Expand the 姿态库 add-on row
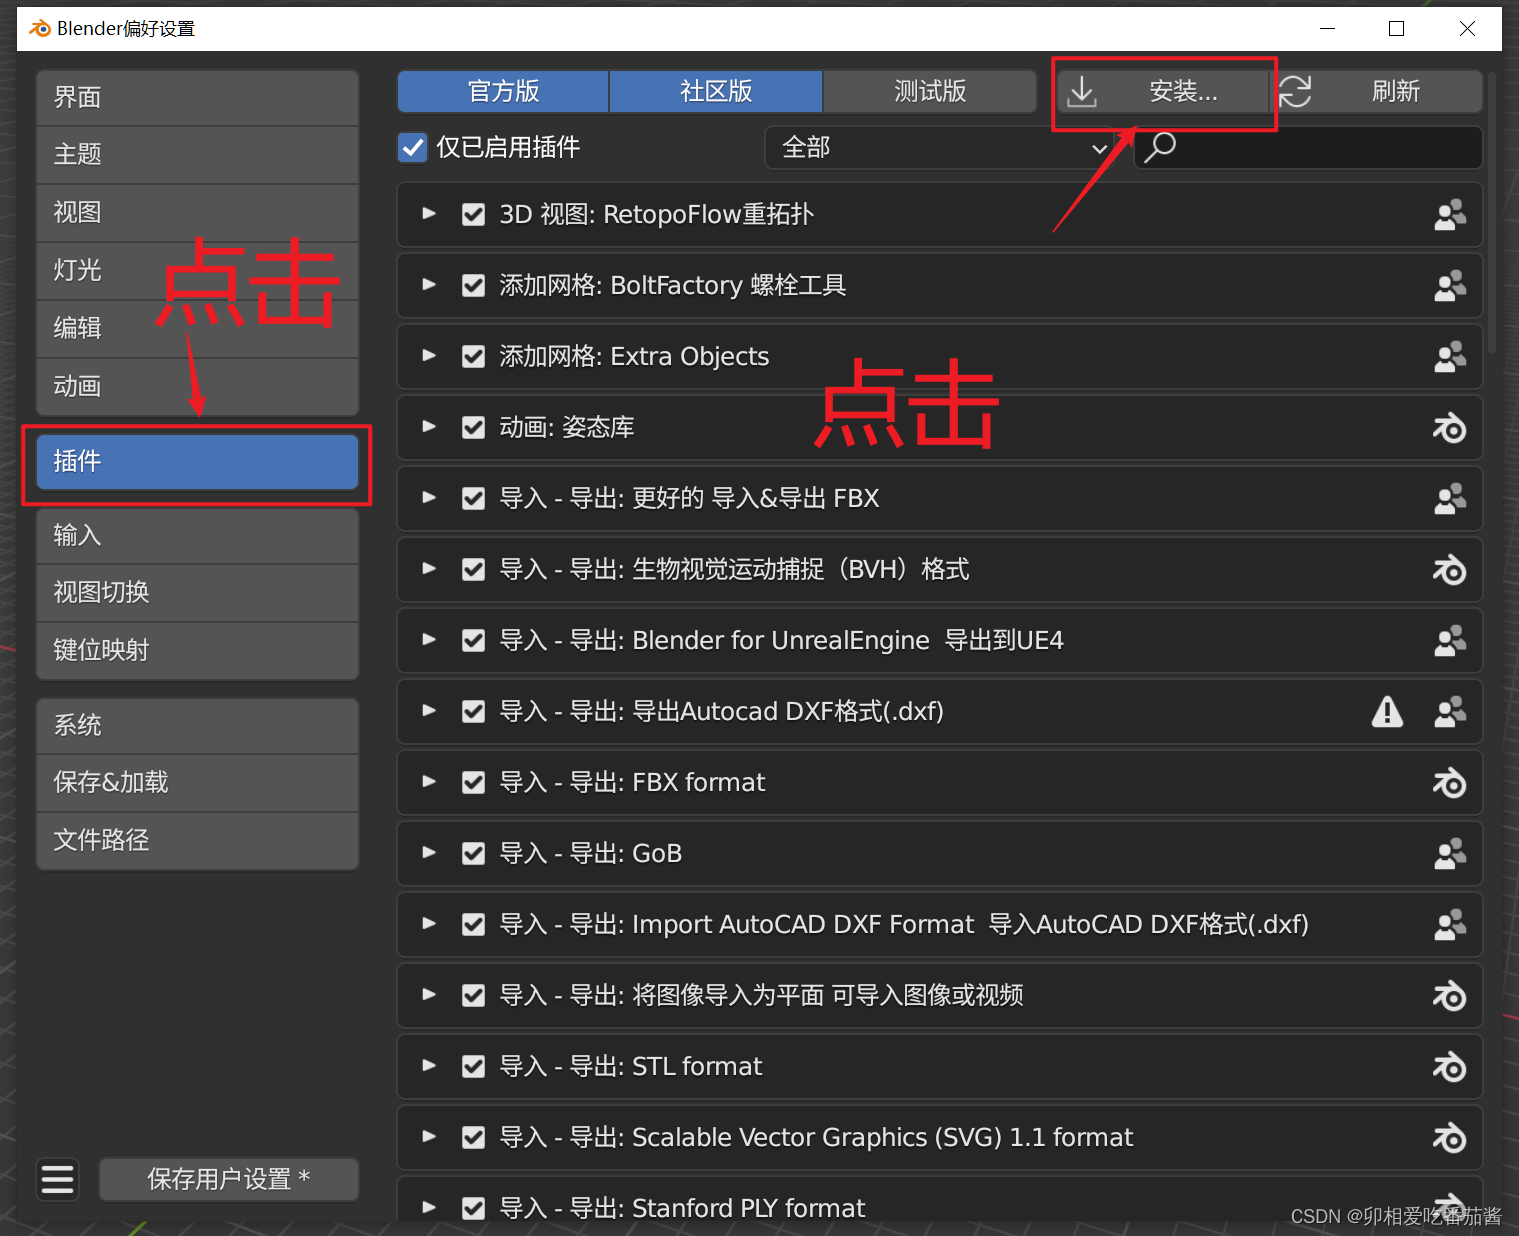The image size is (1519, 1236). [x=429, y=427]
